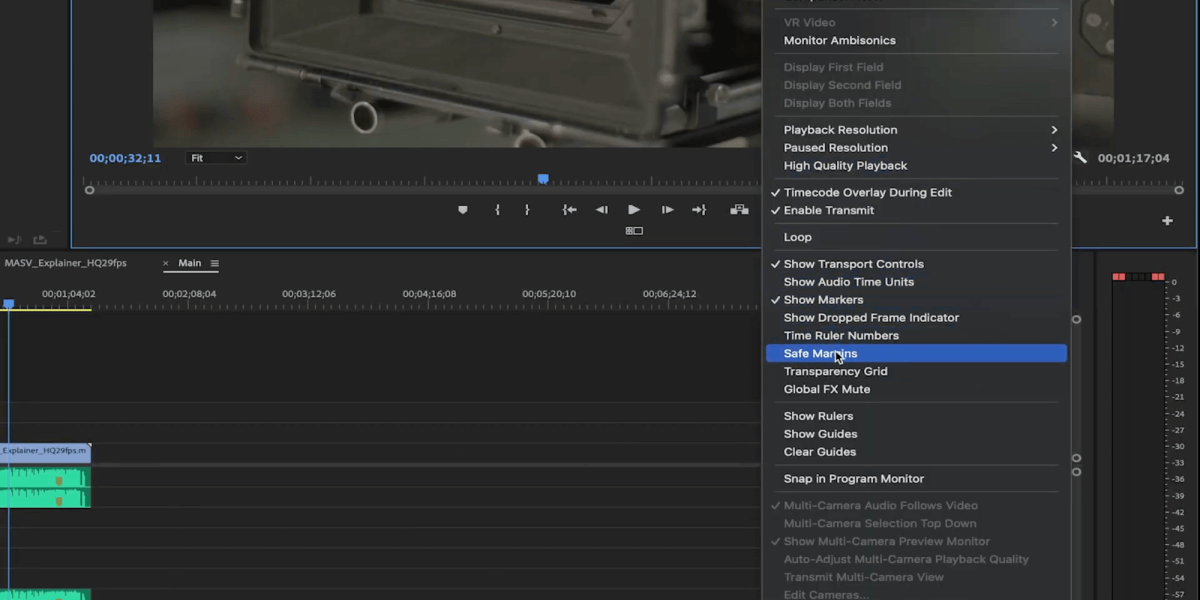
Task: Select the Explainer_HQ29fps video clip
Action: point(45,452)
